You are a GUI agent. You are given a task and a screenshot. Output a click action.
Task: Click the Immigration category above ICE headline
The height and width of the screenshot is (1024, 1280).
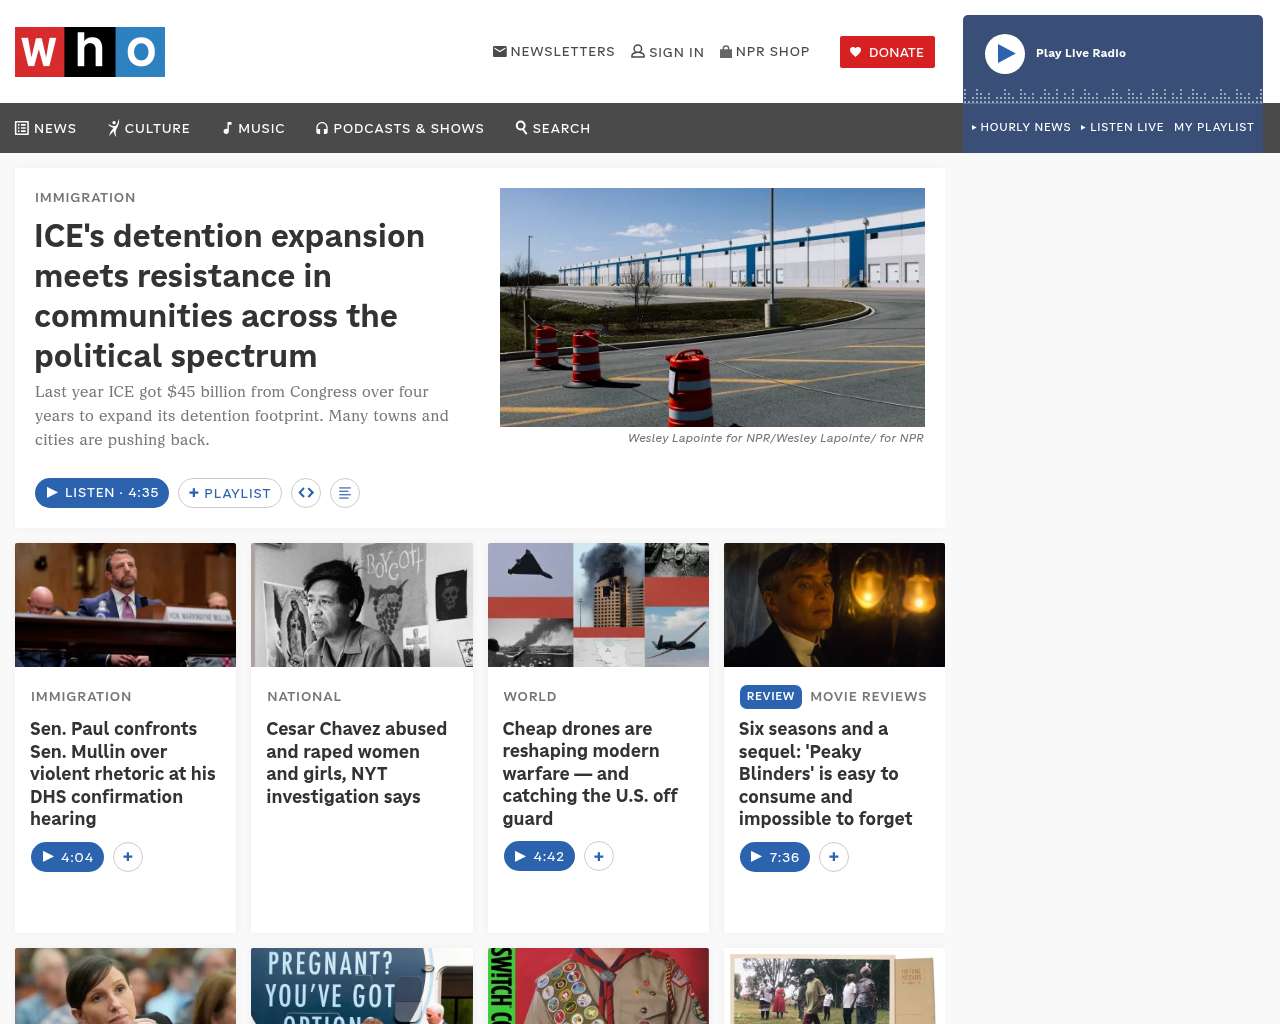[x=85, y=198]
